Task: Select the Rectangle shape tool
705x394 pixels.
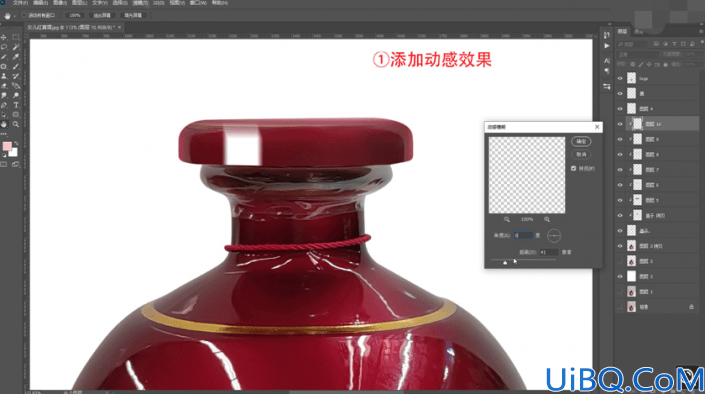Action: [16, 115]
